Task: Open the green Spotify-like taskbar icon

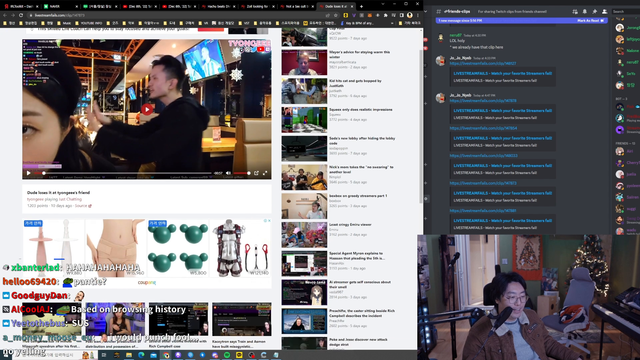Action: (227, 355)
